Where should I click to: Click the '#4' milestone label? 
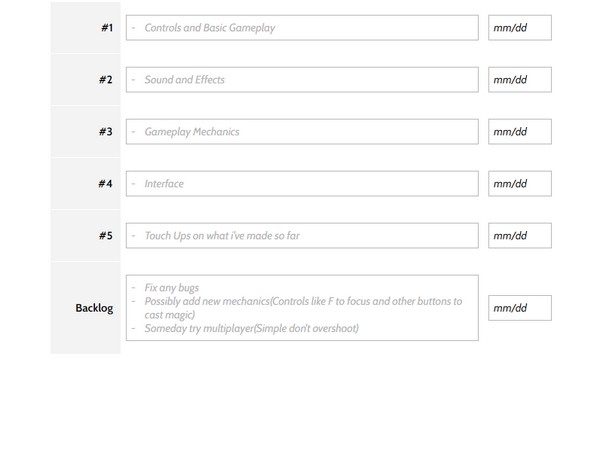(106, 184)
